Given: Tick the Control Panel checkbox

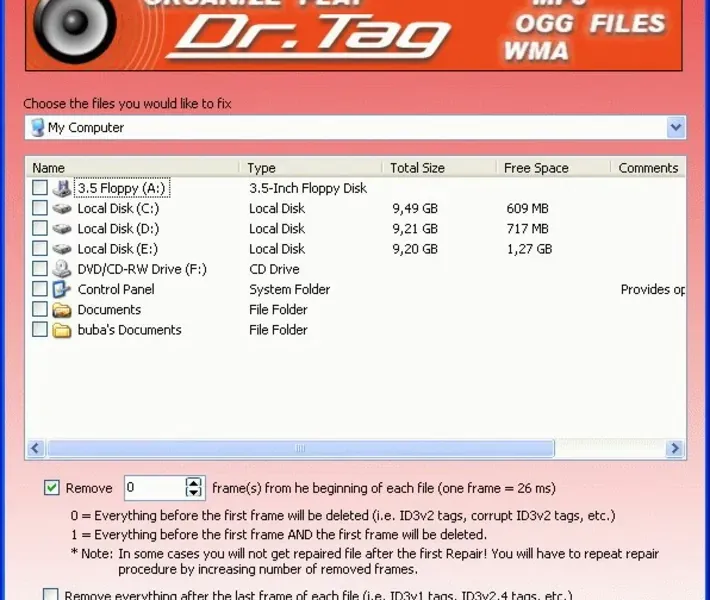Looking at the screenshot, I should [40, 288].
